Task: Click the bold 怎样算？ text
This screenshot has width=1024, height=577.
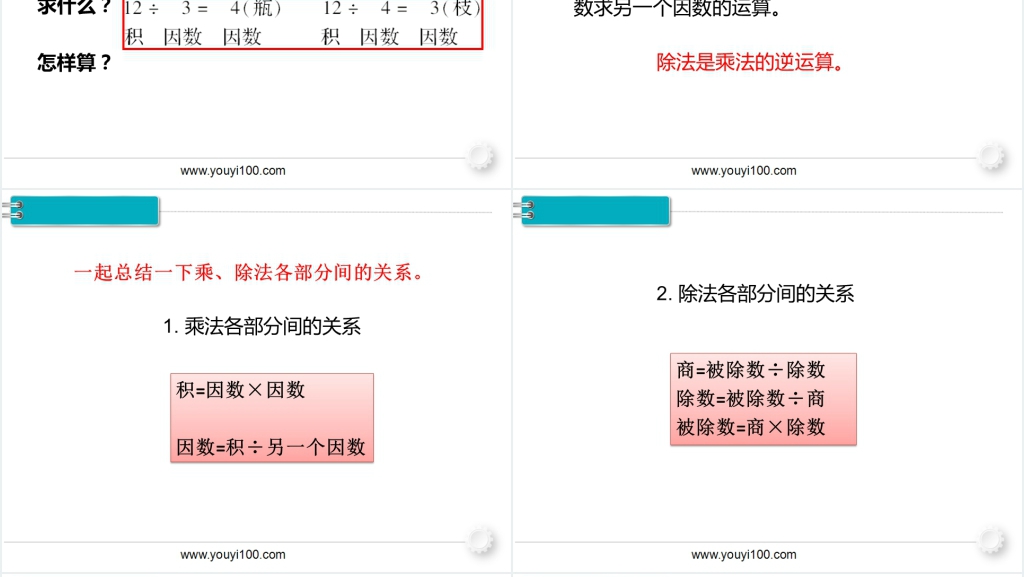Action: pos(75,63)
